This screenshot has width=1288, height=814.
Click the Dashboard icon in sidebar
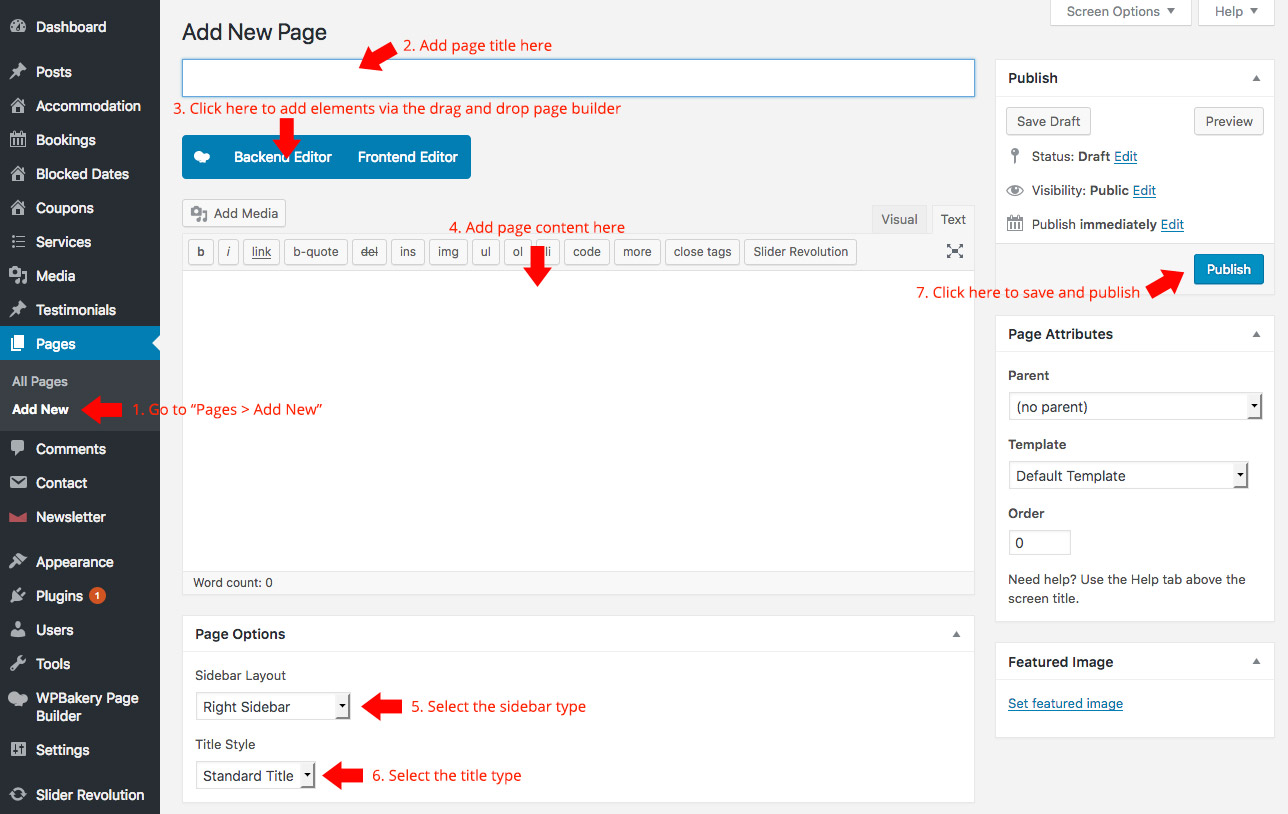pos(17,27)
